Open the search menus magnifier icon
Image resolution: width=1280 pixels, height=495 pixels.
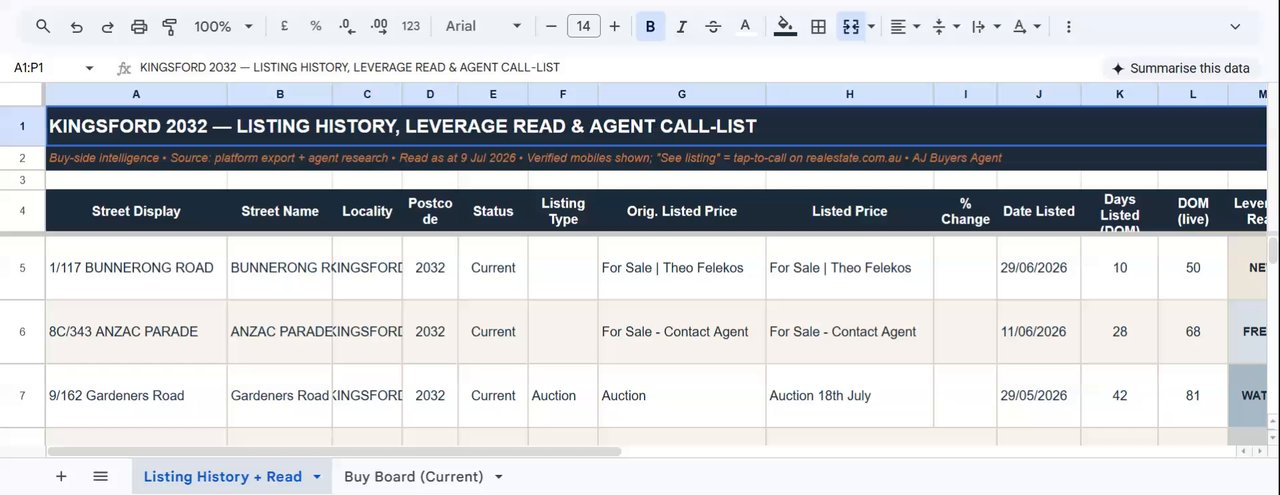(43, 27)
